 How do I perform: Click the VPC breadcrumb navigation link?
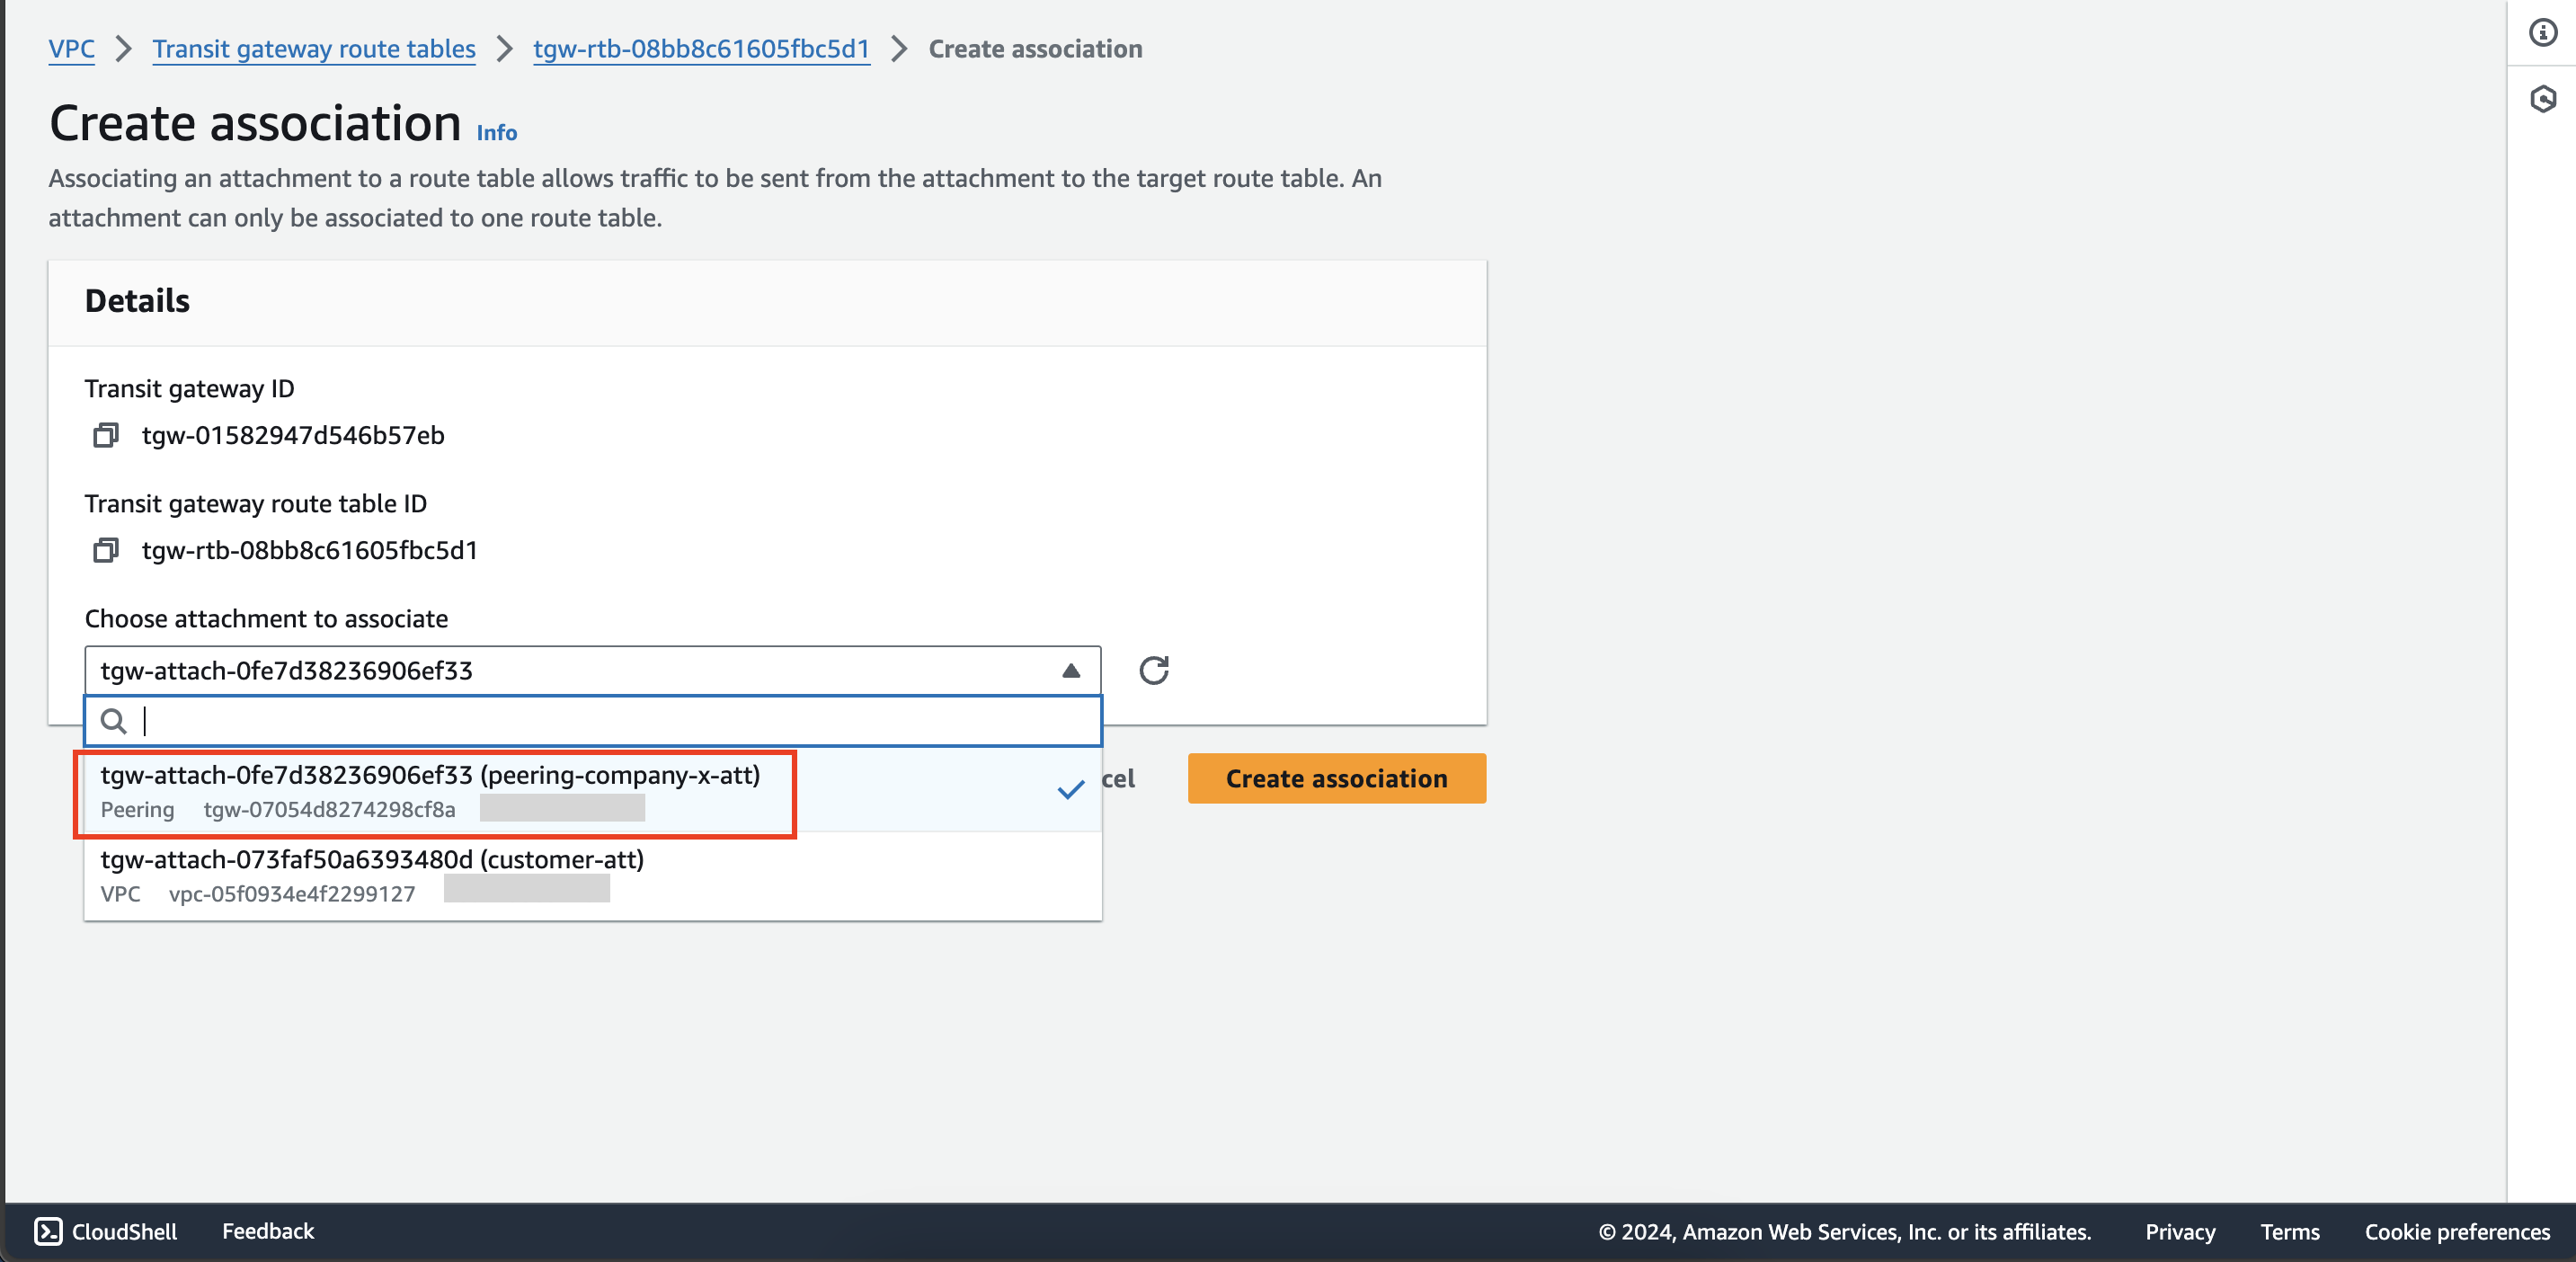72,48
